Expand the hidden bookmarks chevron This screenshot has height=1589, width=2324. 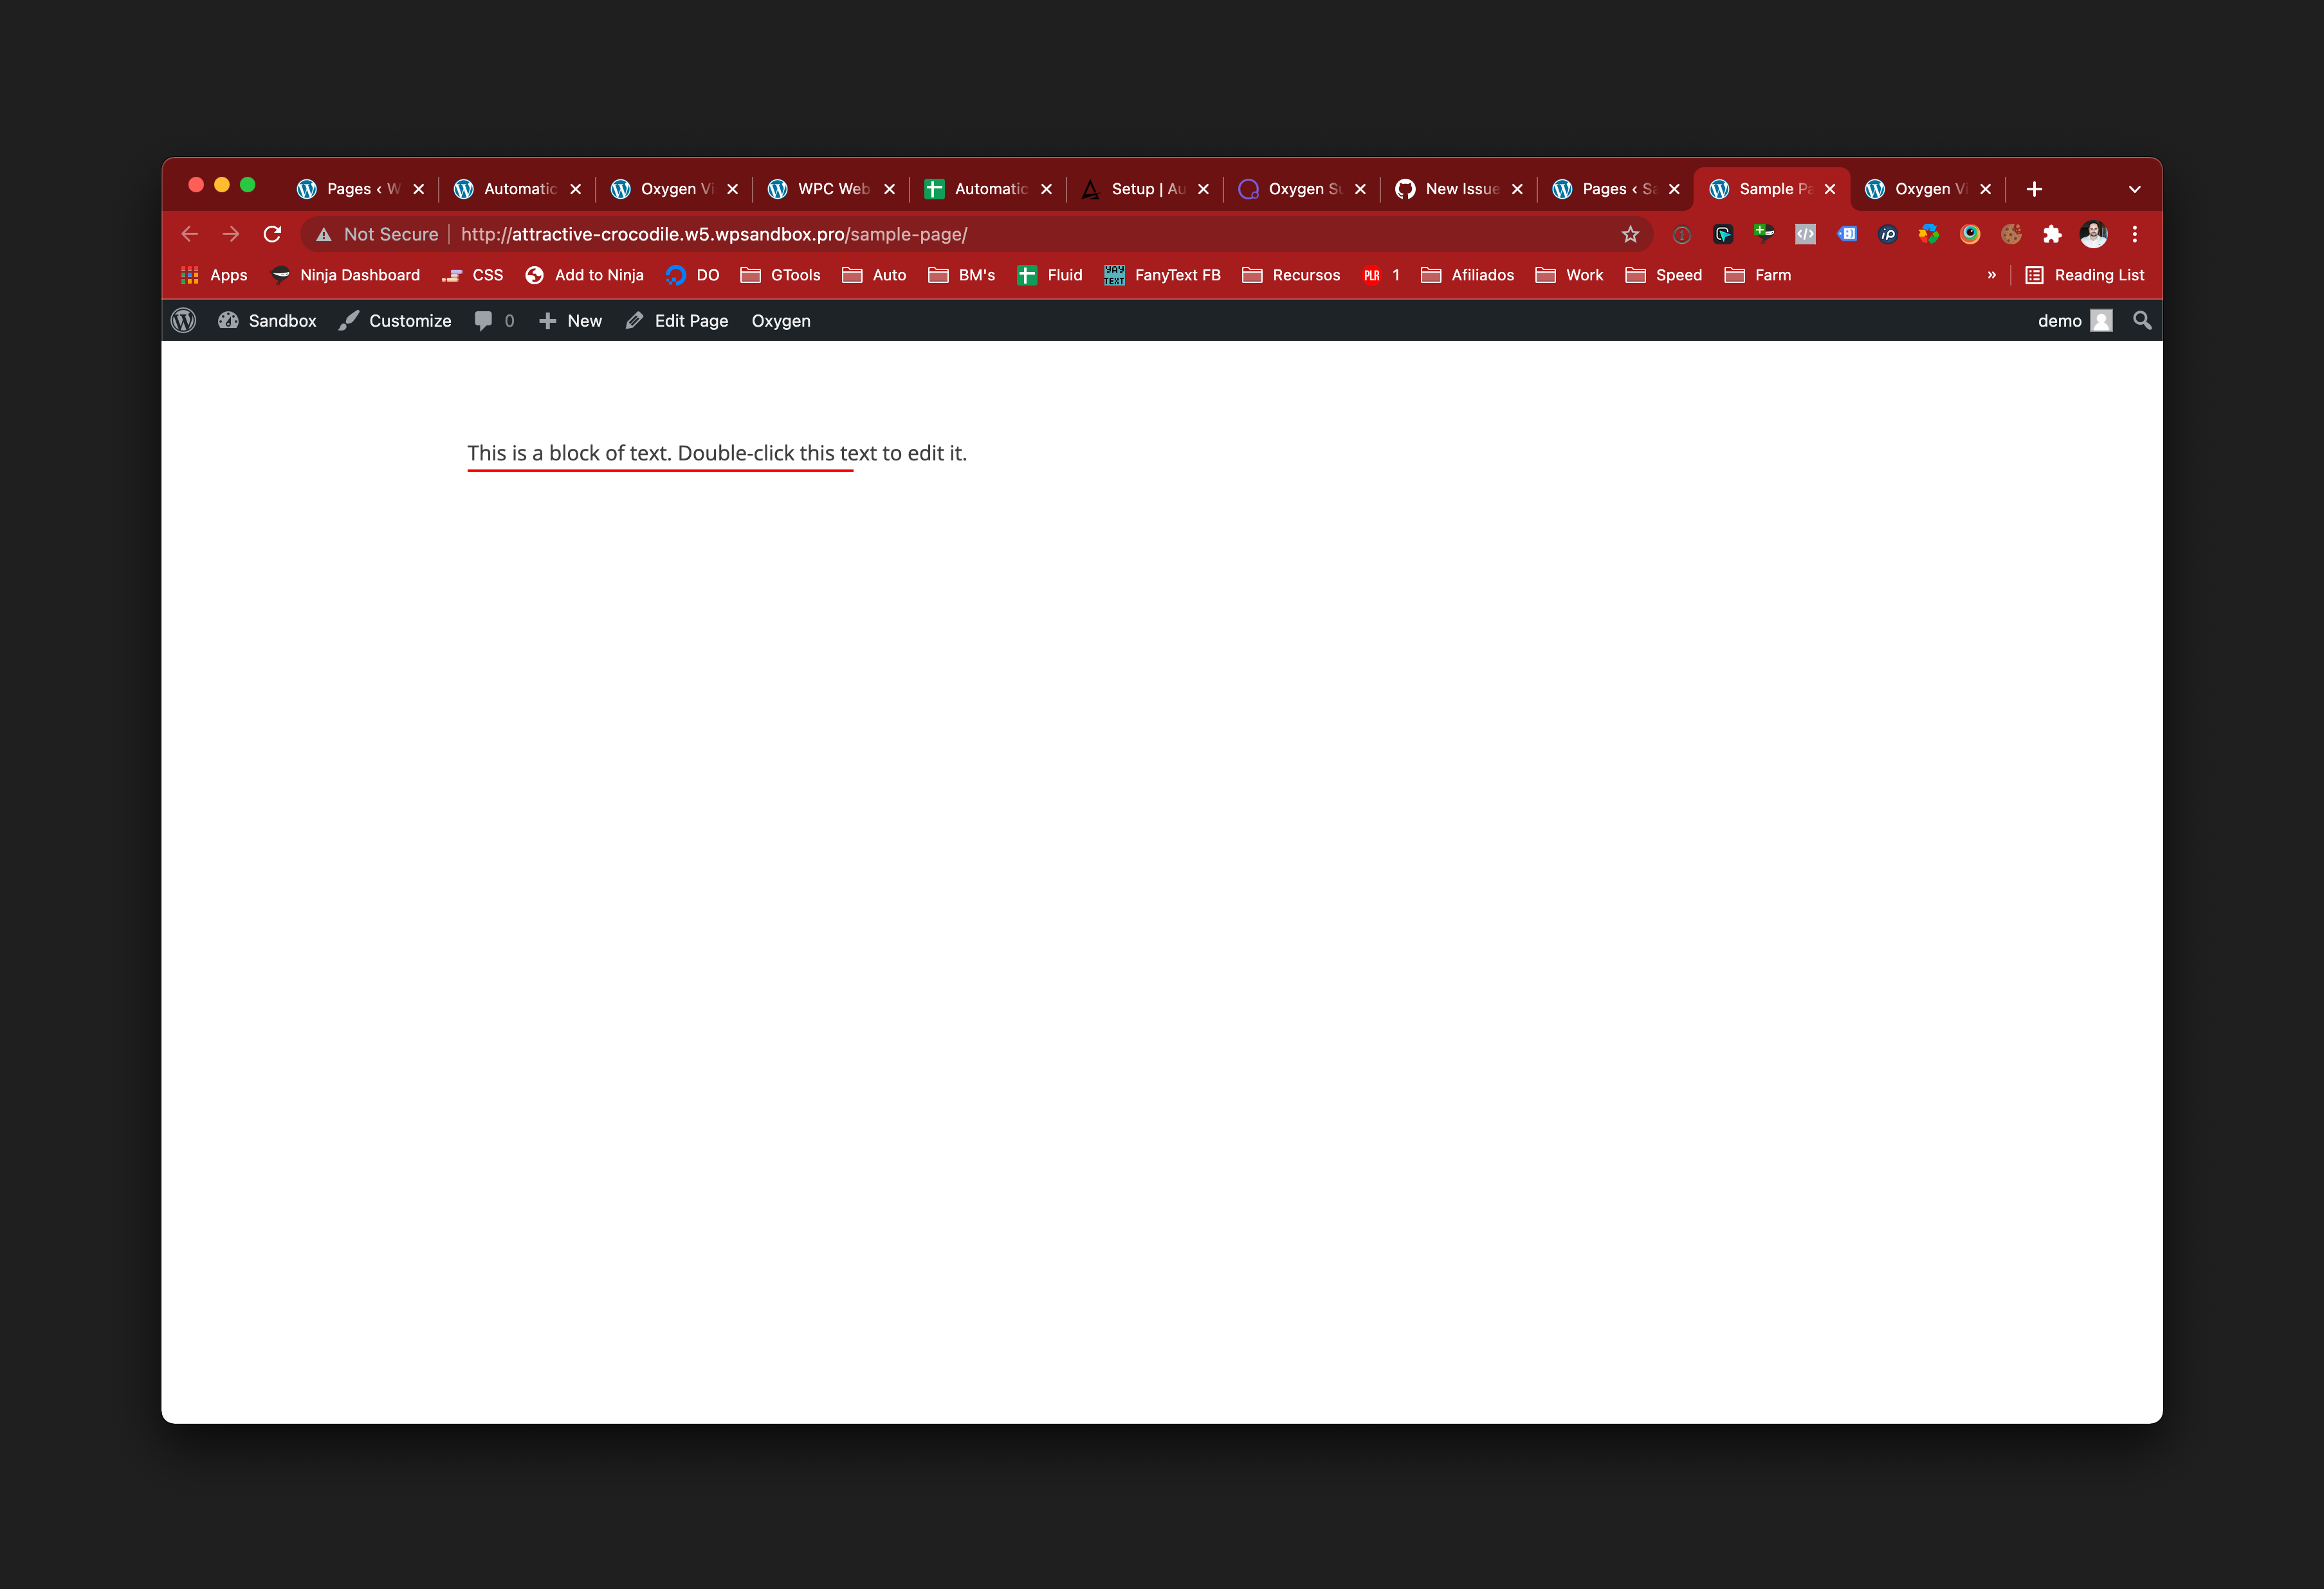pos(1991,275)
